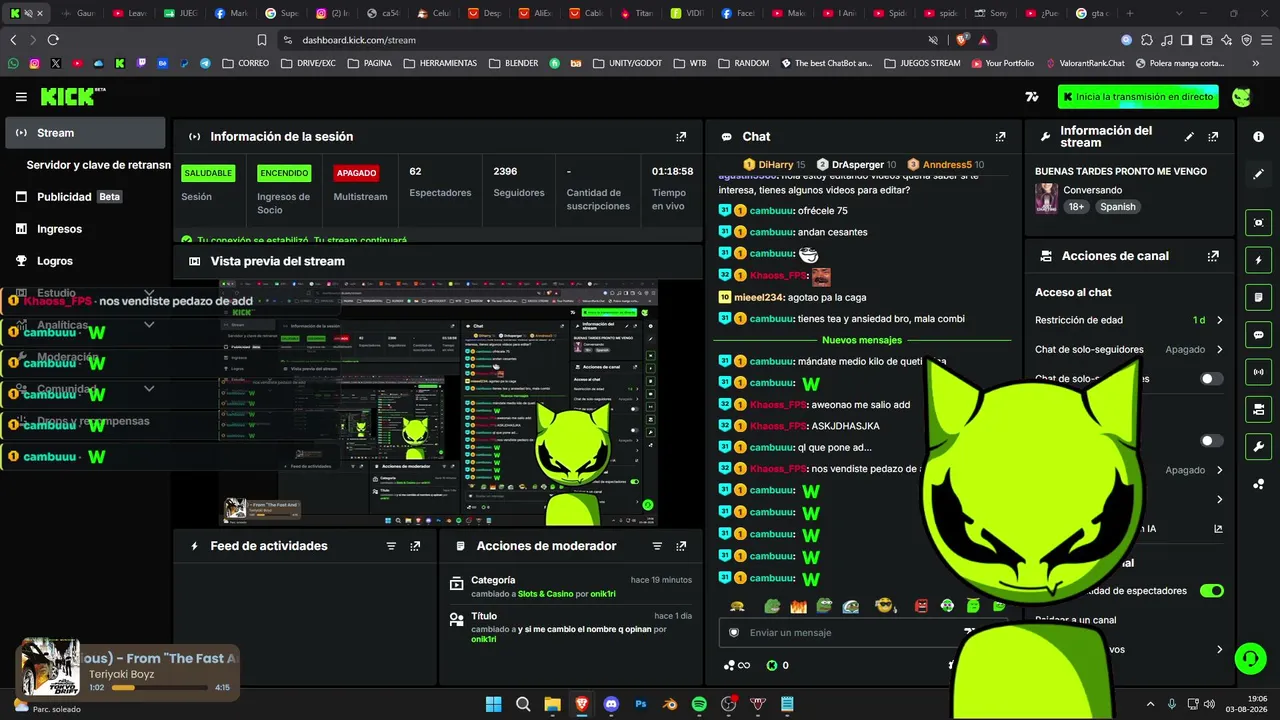
Task: Click the 18+ tag under Conversando
Action: 1076,207
